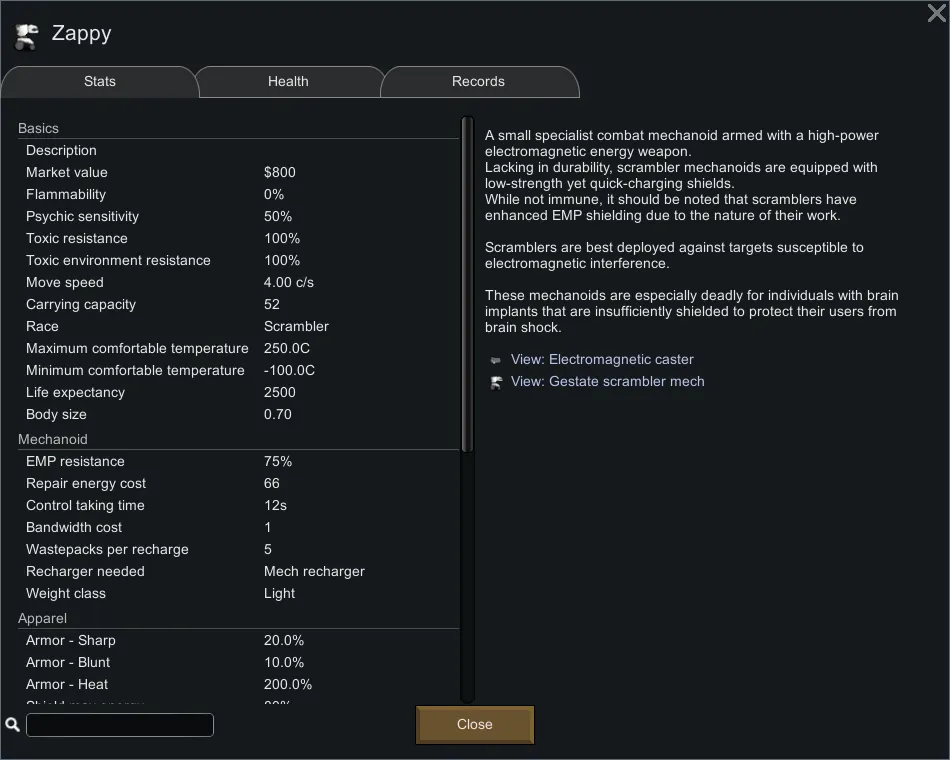Follow the View: Electromagnetic caster link
This screenshot has height=760, width=950.
[602, 360]
